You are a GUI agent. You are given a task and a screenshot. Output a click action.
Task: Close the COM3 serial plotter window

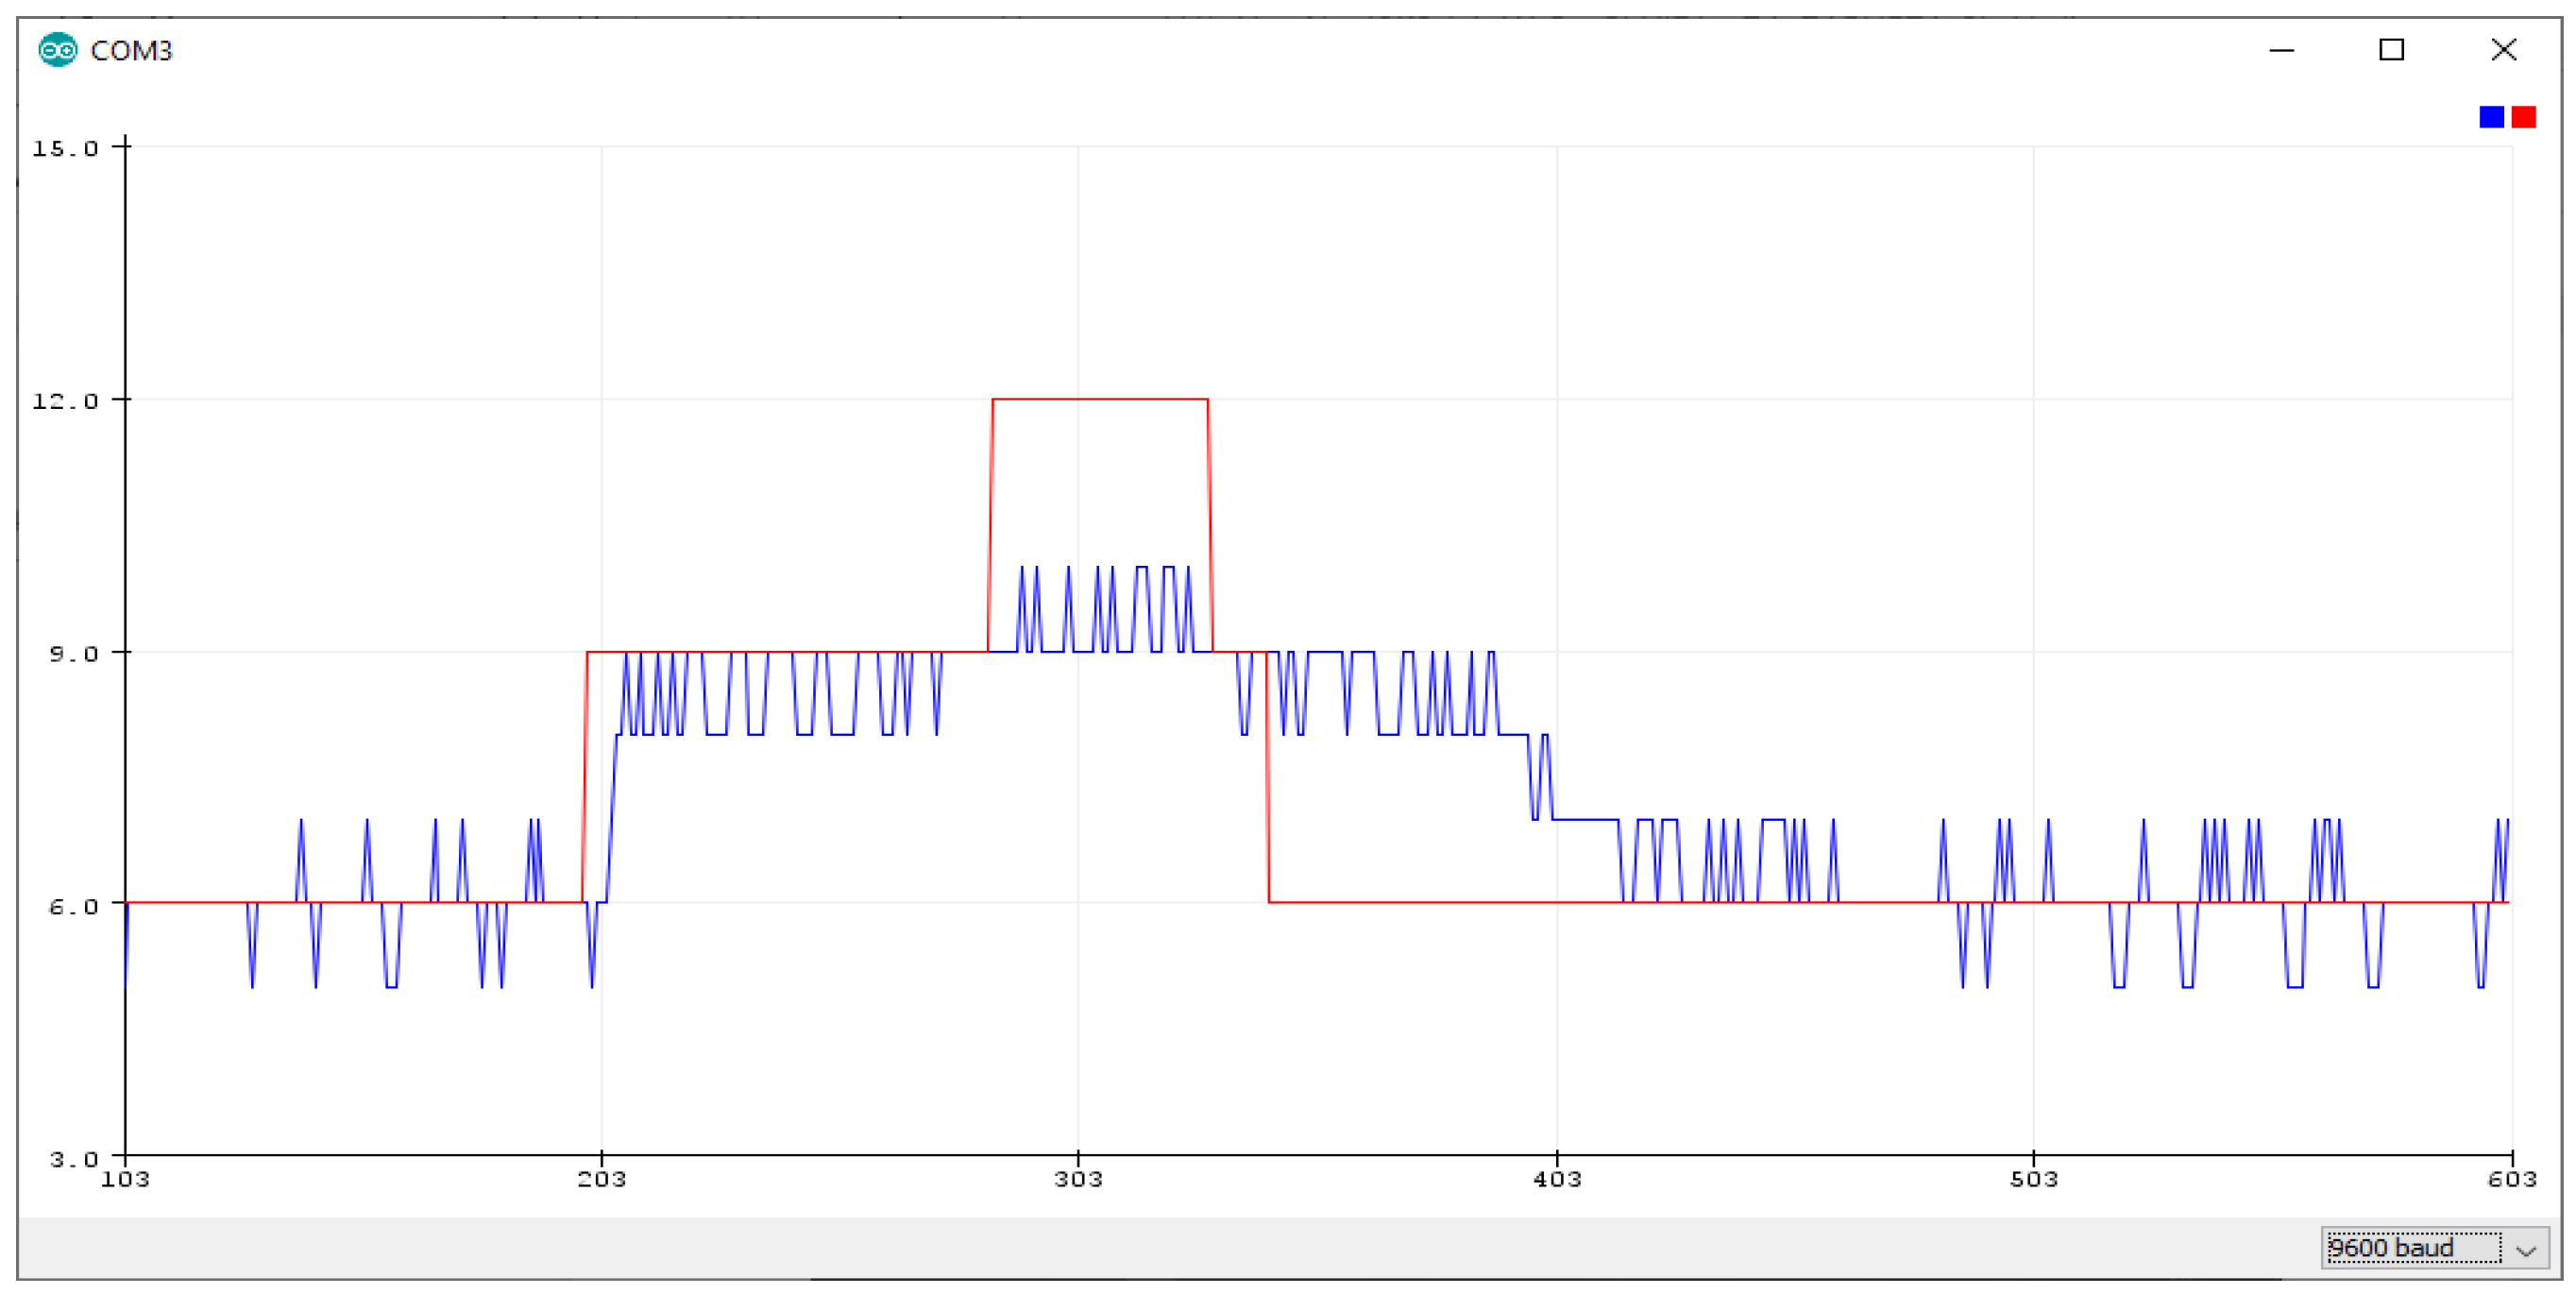point(2503,49)
